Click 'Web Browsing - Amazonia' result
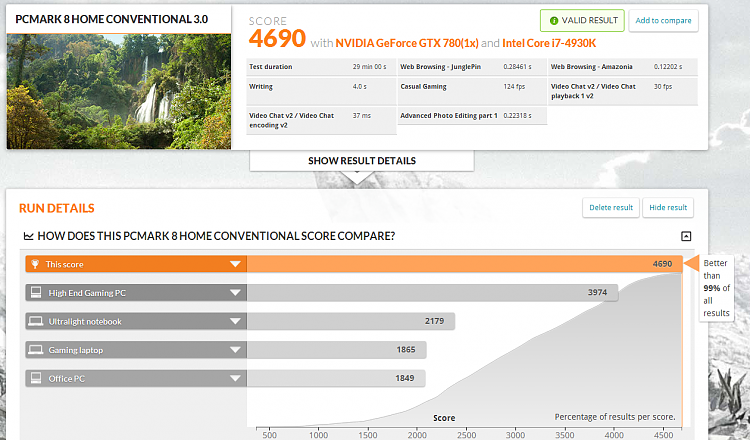This screenshot has width=750, height=440. tap(623, 66)
